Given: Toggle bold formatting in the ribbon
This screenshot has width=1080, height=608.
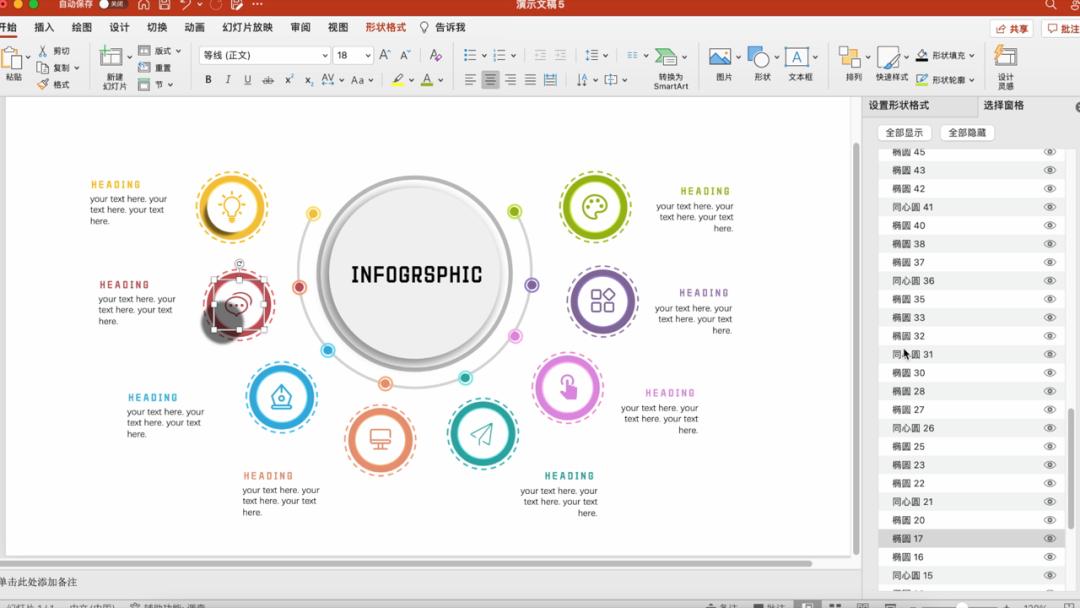Looking at the screenshot, I should coord(208,80).
